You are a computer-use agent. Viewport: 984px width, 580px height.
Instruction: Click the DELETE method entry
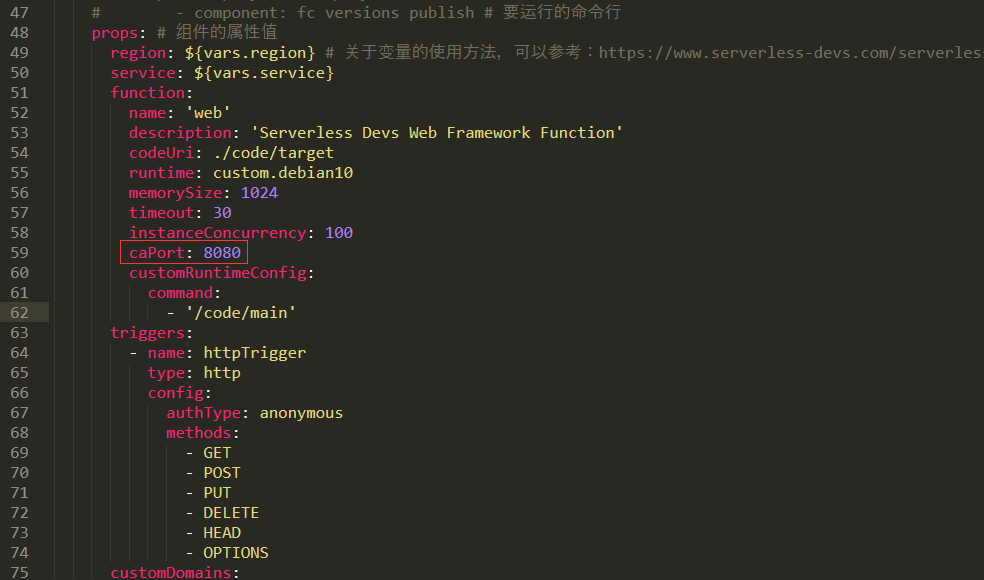tap(231, 513)
